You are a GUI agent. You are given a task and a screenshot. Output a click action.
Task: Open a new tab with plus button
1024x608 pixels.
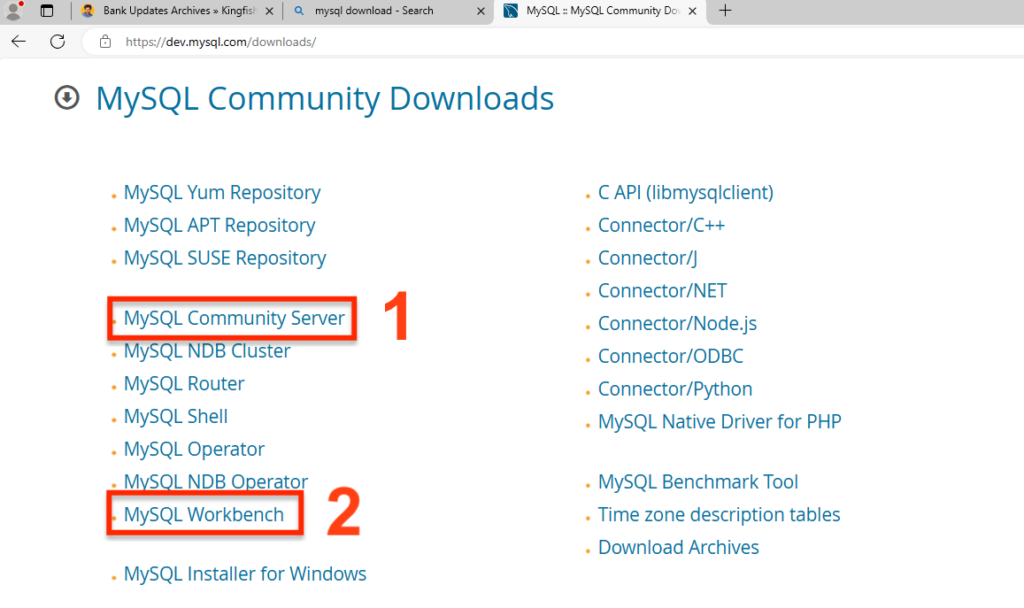coord(725,10)
